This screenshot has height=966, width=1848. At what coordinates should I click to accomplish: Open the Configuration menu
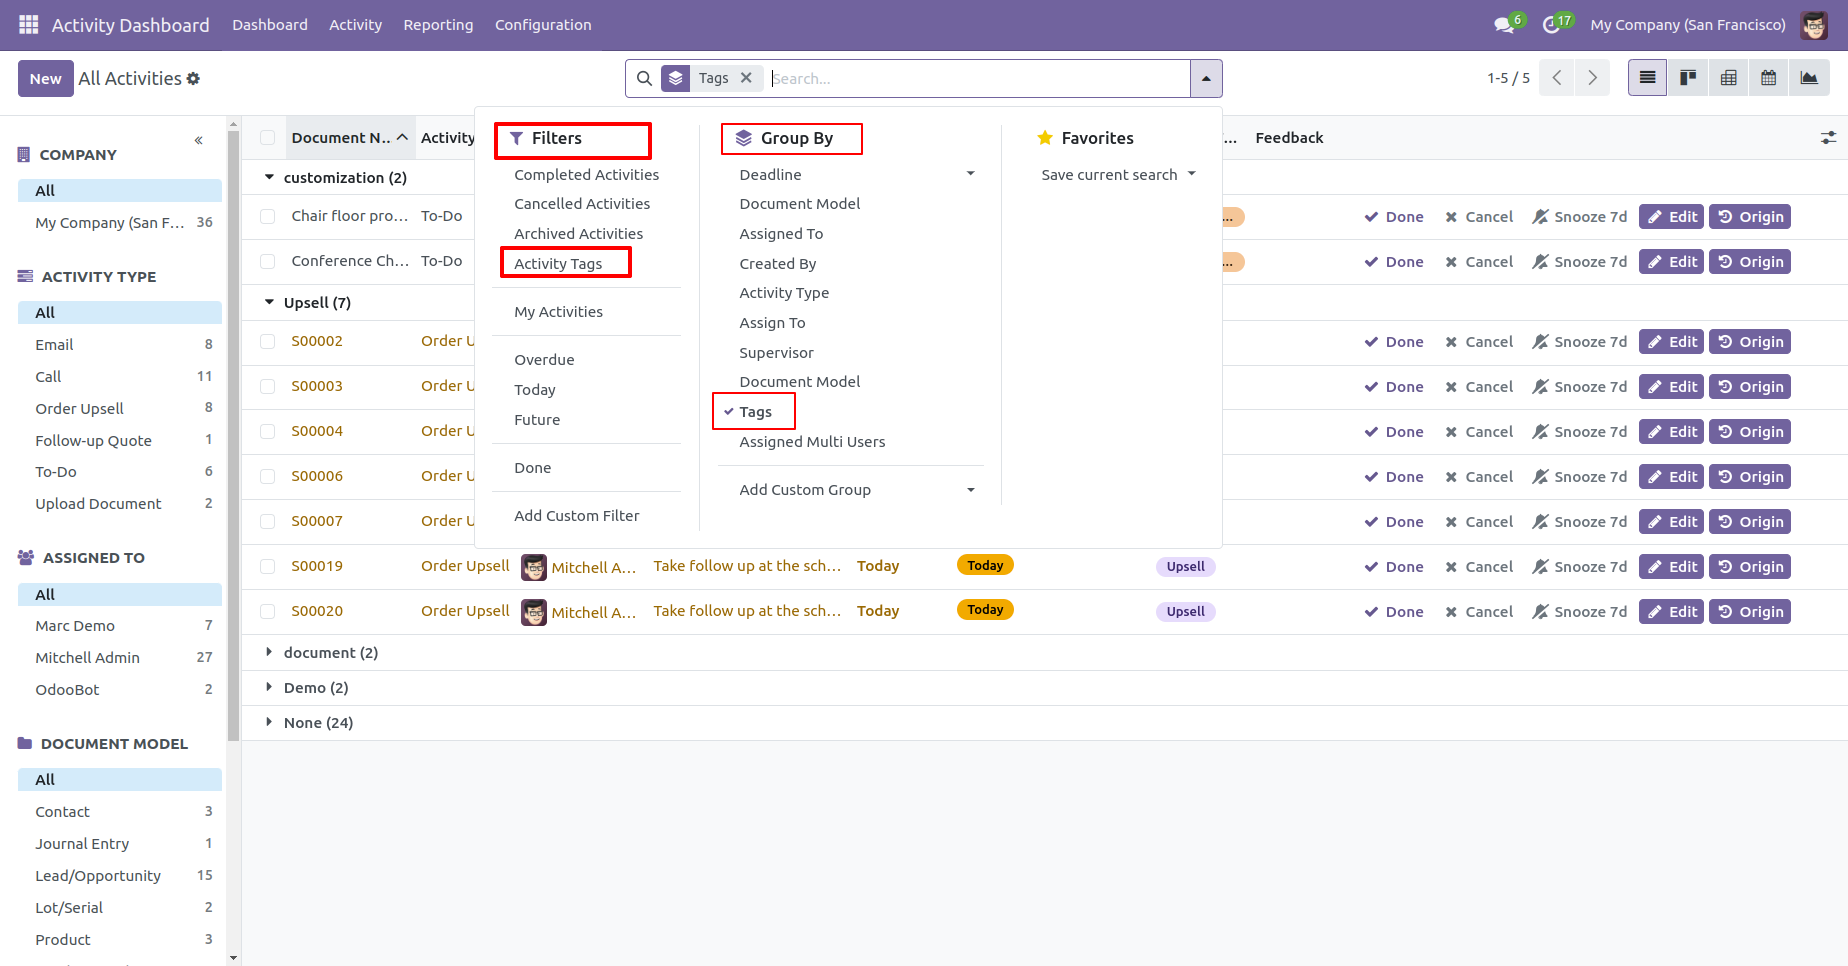(543, 25)
